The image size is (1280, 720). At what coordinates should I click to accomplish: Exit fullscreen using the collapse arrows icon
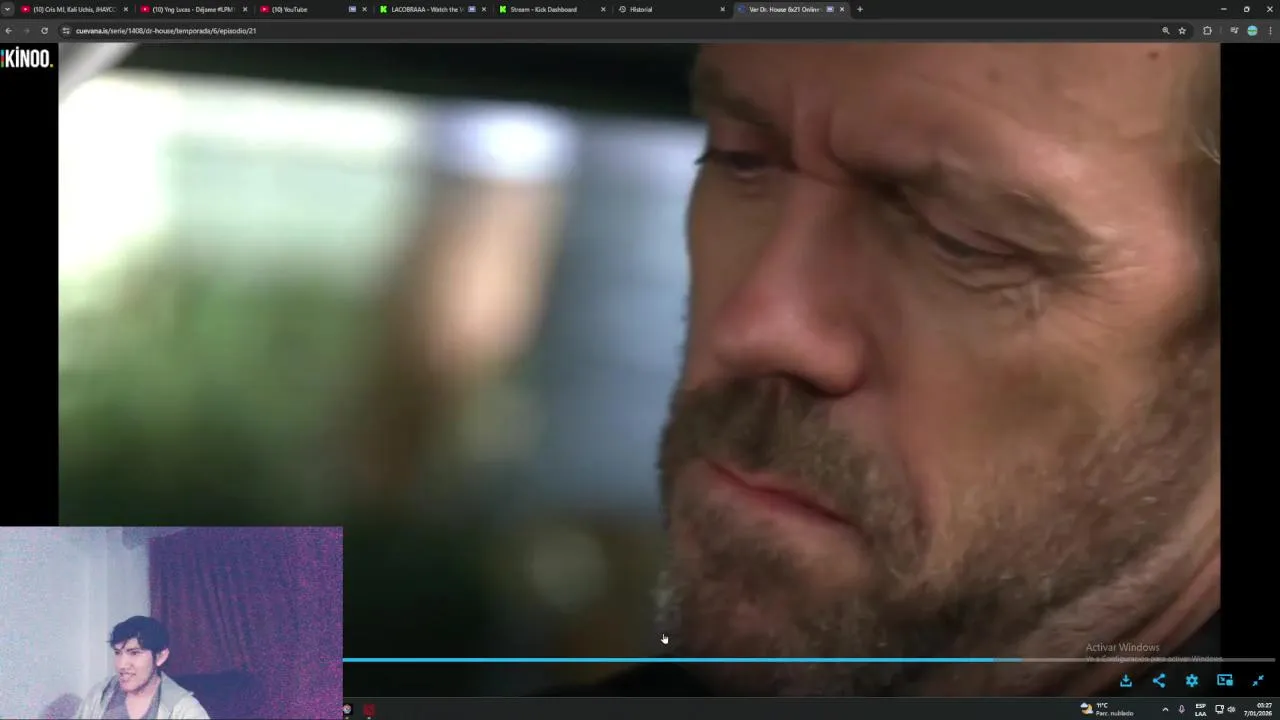(1258, 681)
